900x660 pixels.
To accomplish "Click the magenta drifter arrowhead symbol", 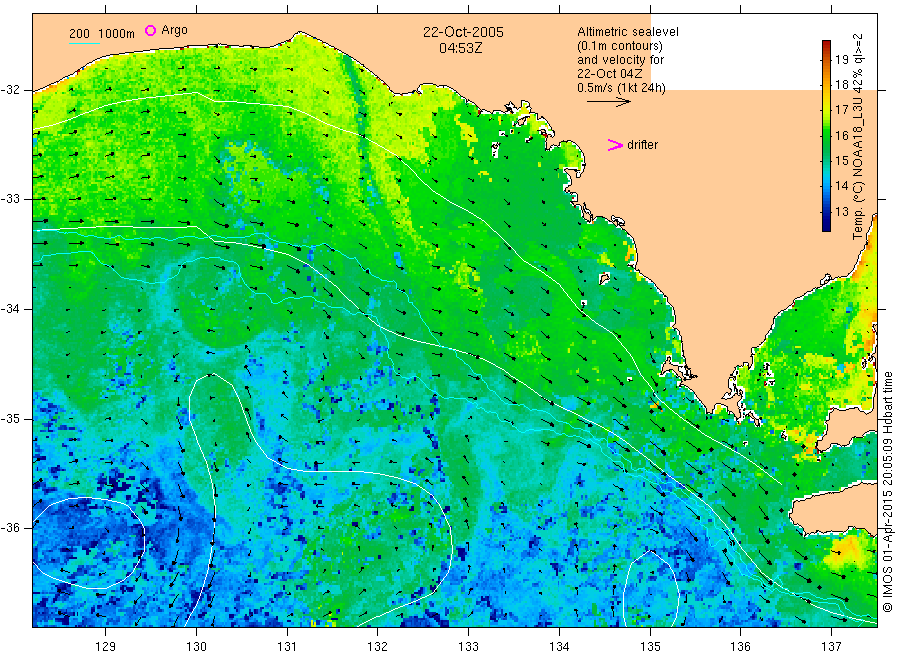I will [615, 145].
